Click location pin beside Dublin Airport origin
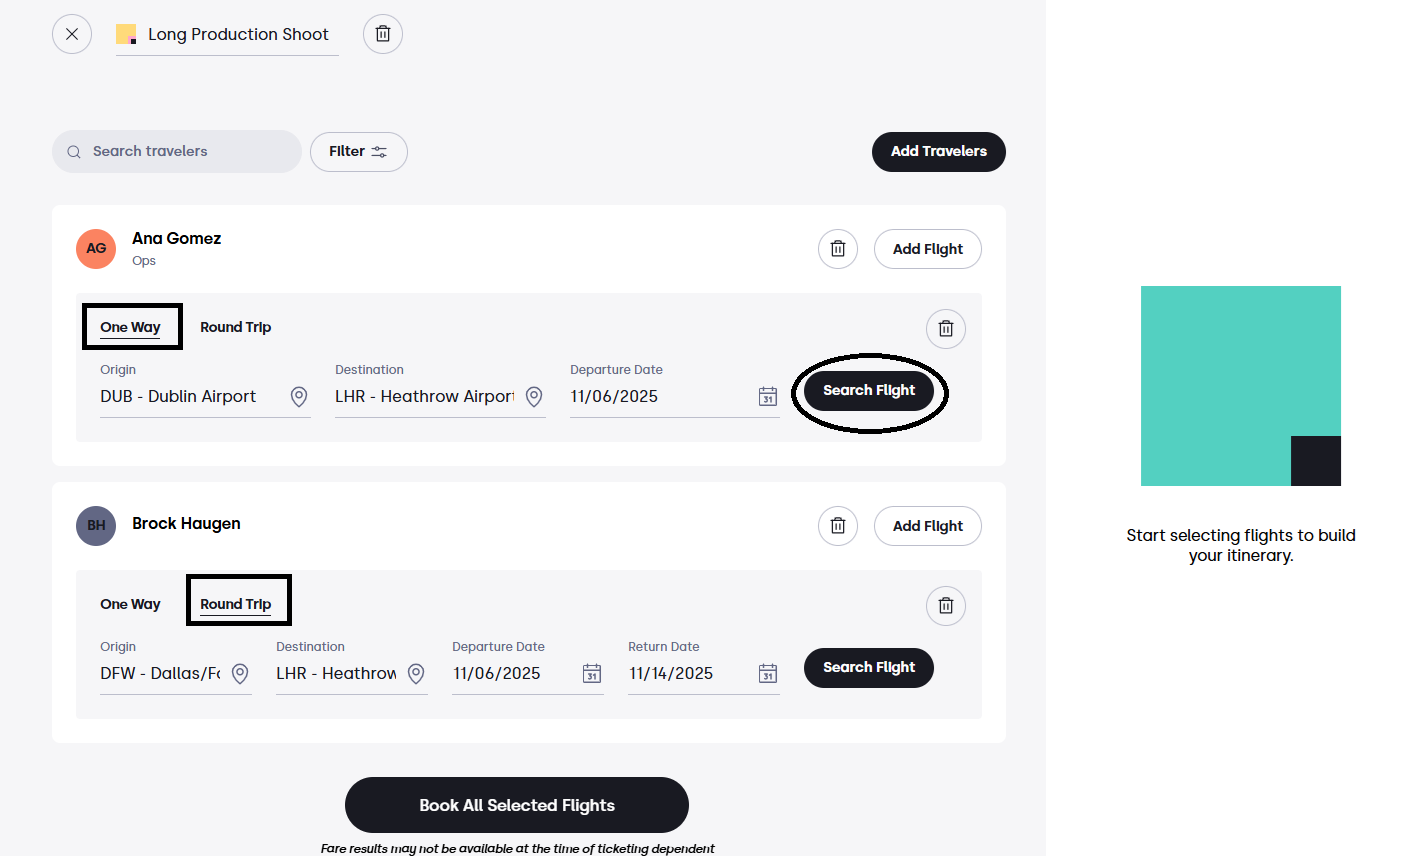The image size is (1416, 856). coord(299,397)
